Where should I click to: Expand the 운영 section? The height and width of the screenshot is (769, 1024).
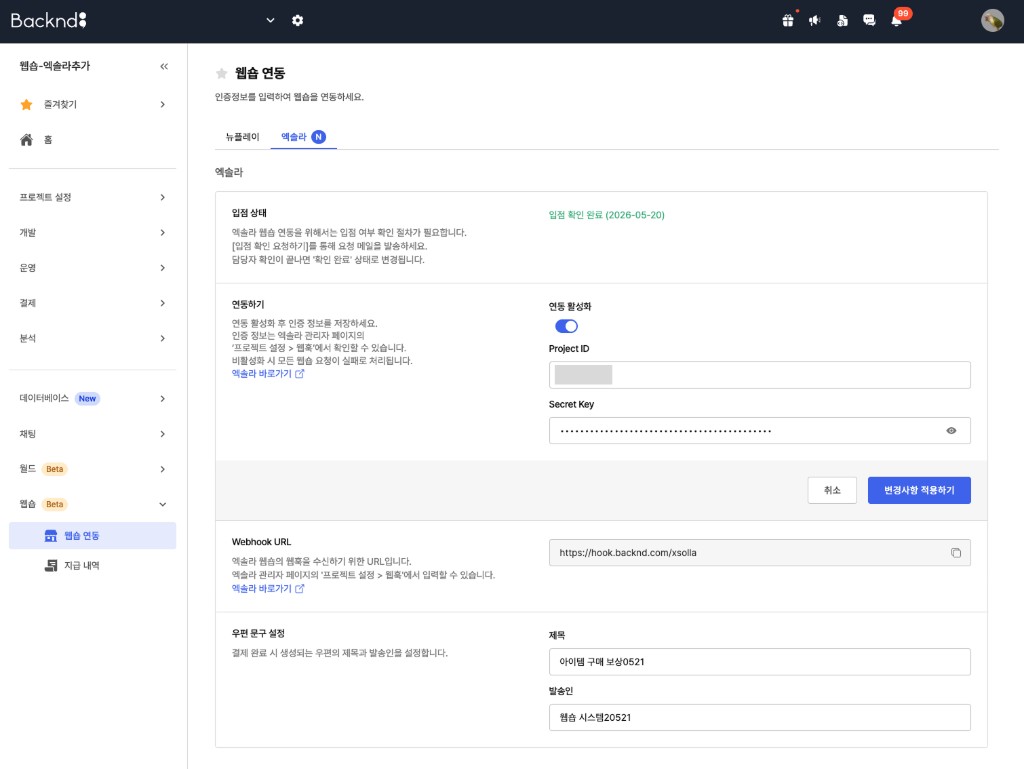[92, 268]
